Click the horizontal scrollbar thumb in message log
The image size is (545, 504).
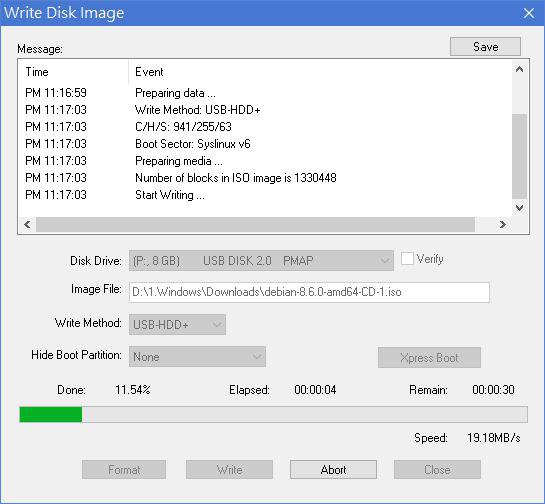[x=255, y=225]
